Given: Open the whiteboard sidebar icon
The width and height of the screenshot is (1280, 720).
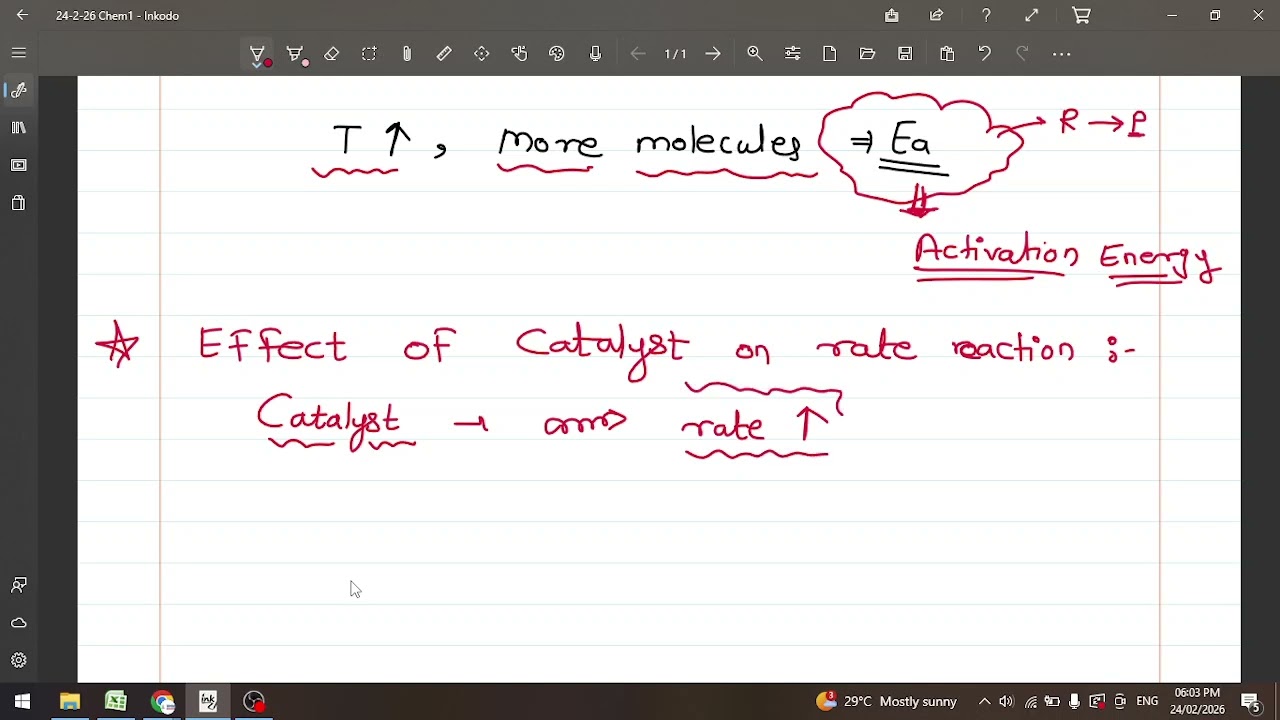Looking at the screenshot, I should click(19, 165).
